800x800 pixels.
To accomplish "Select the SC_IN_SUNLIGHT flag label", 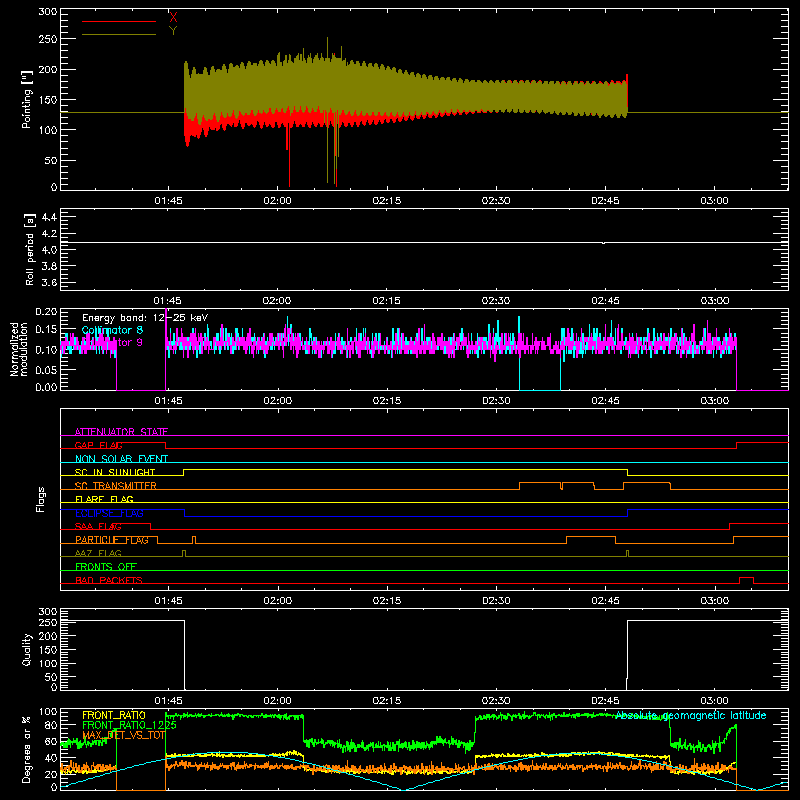I will pos(115,472).
